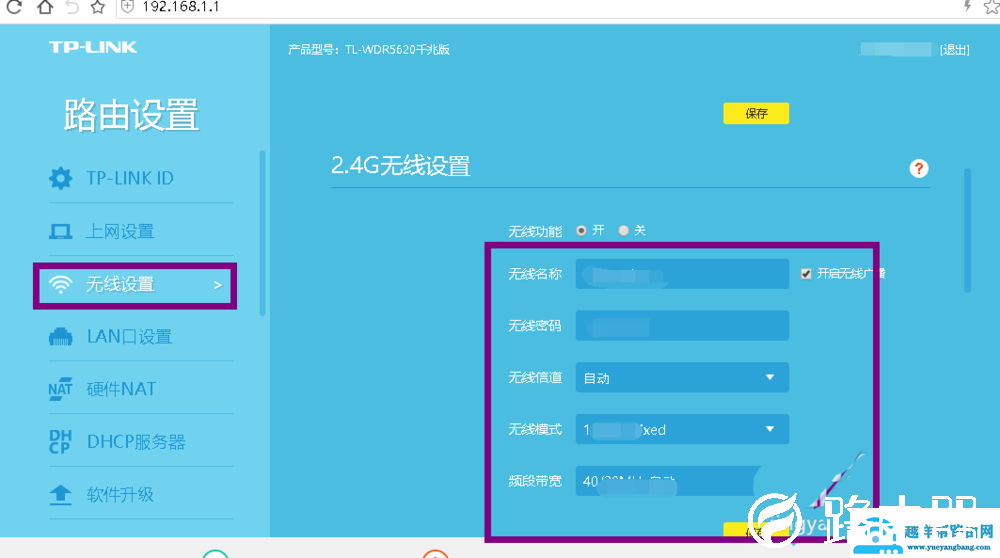Click the 无线密码 input field
Image resolution: width=1000 pixels, height=558 pixels.
pos(682,326)
